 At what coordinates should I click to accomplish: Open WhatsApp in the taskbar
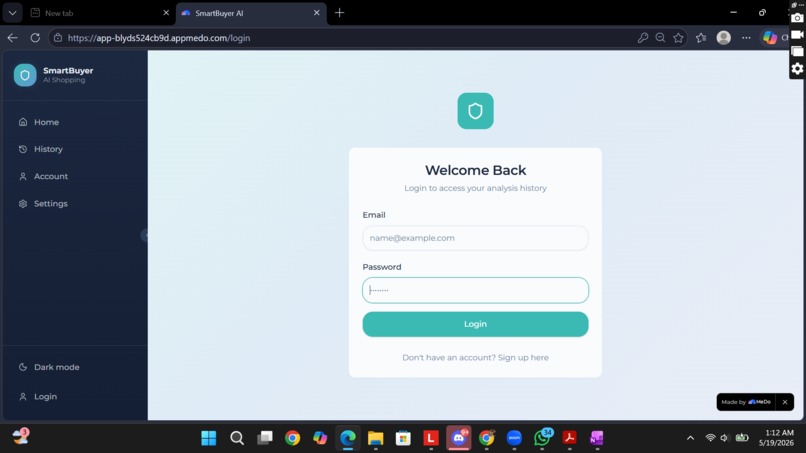542,438
